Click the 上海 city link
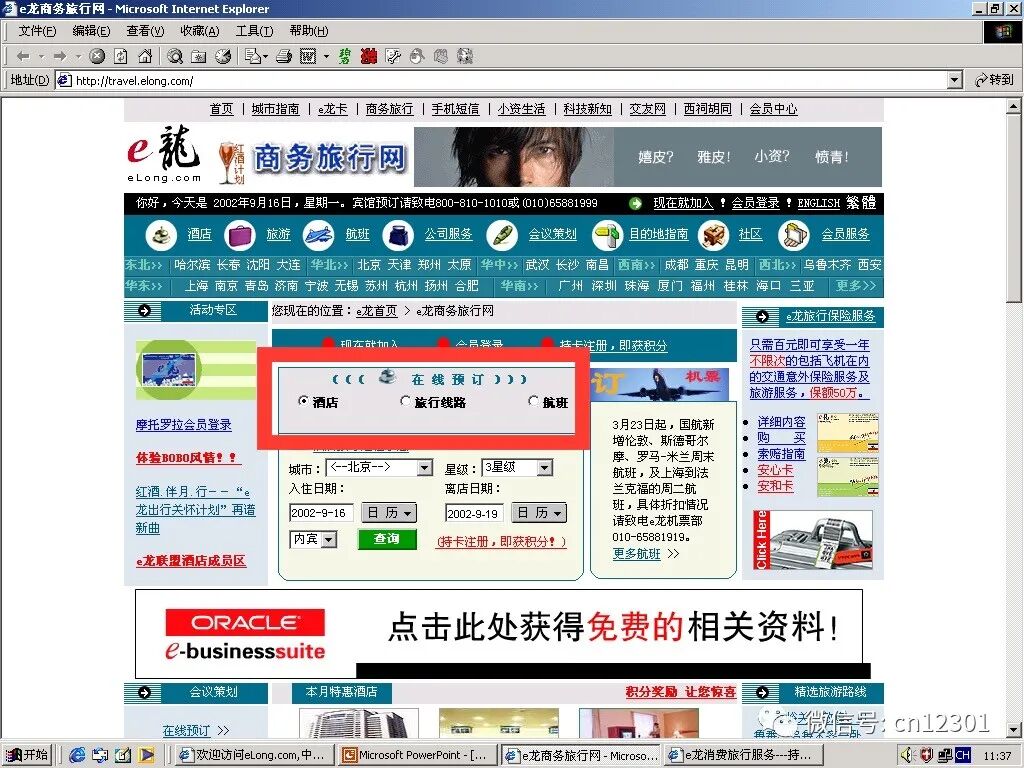1024x768 pixels. (196, 286)
